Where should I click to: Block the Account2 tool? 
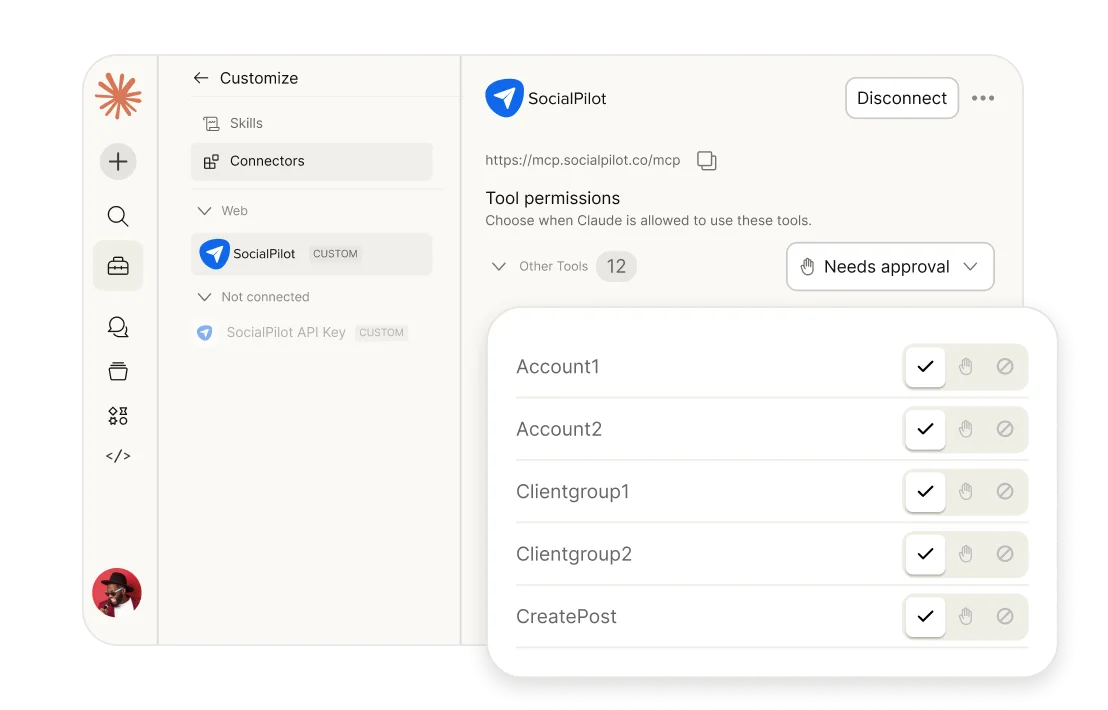(1005, 429)
